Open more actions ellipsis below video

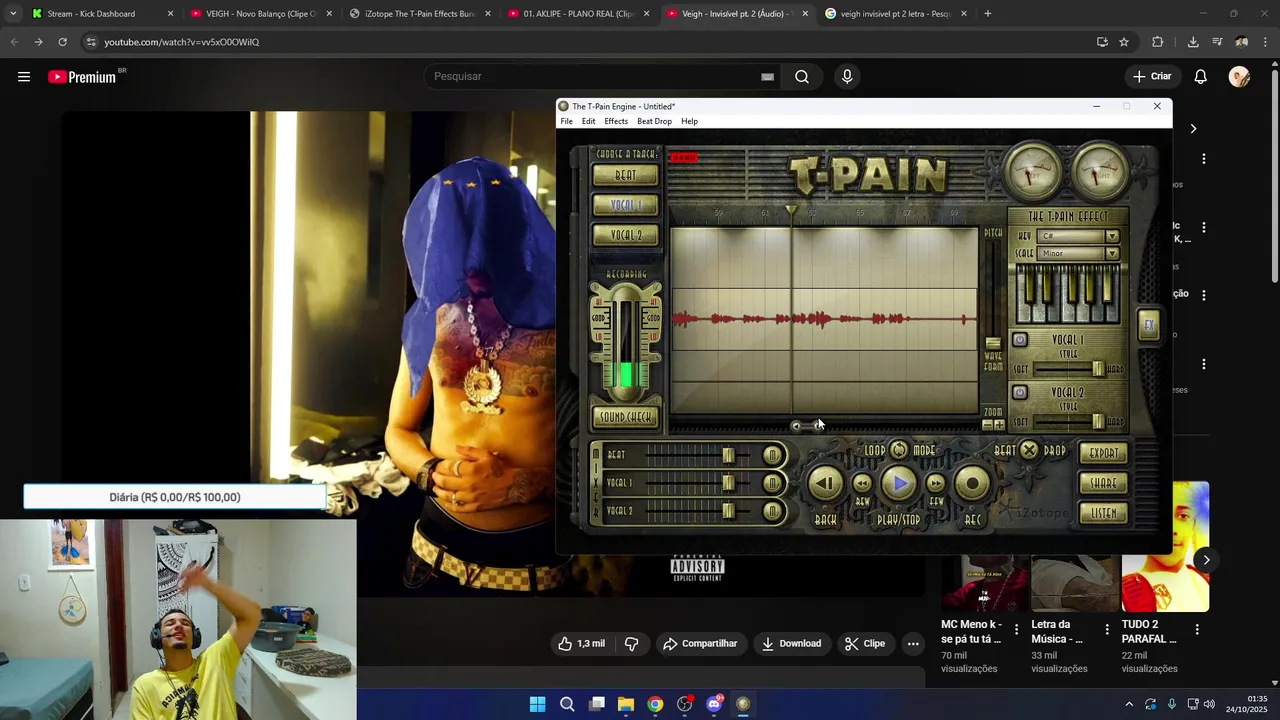click(x=913, y=644)
